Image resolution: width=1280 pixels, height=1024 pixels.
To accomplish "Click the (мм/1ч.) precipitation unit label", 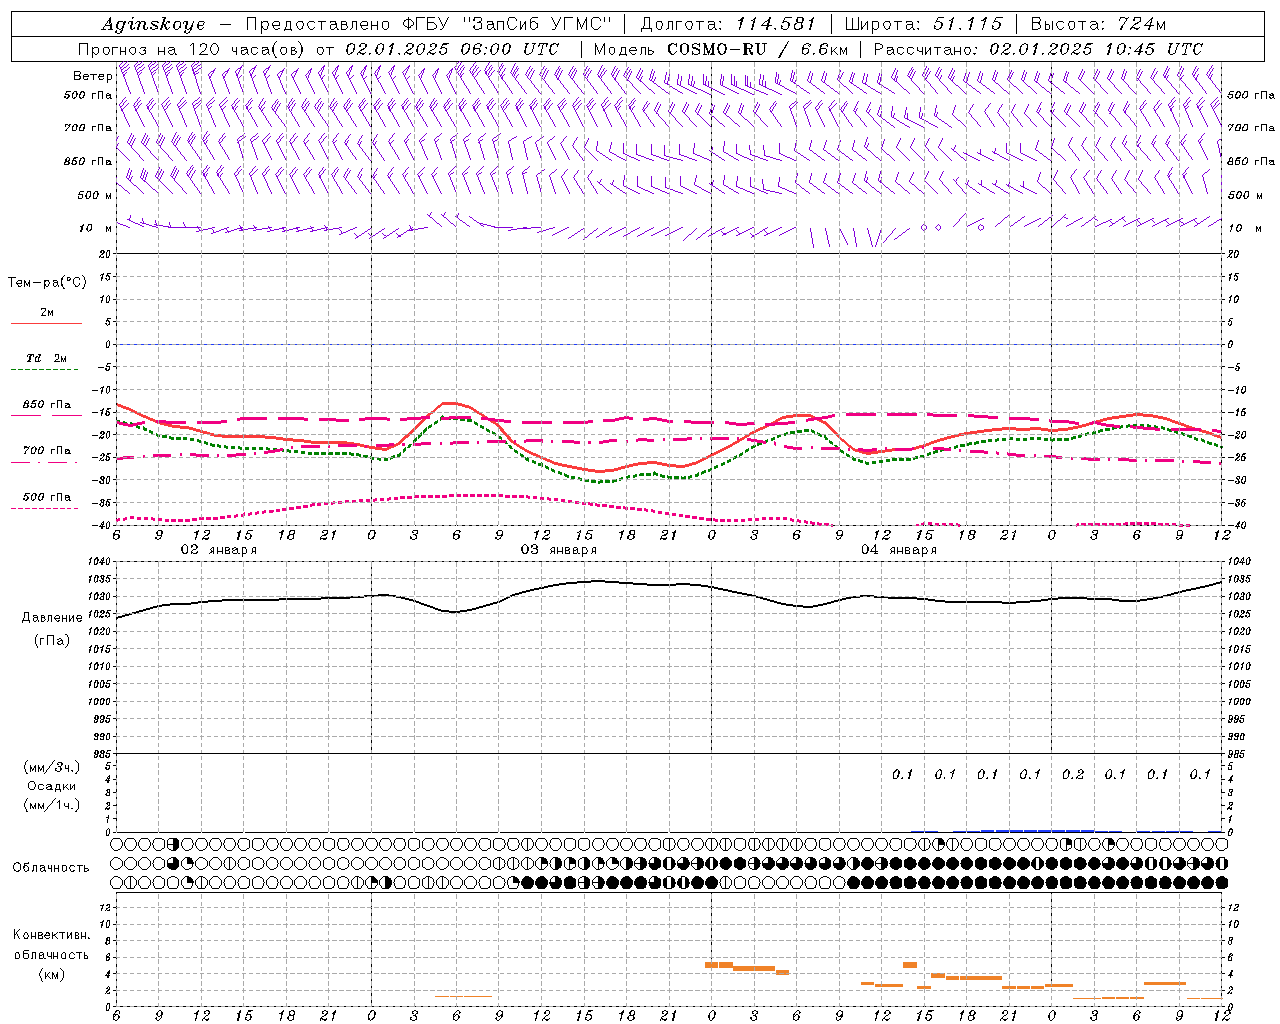I will tap(52, 805).
